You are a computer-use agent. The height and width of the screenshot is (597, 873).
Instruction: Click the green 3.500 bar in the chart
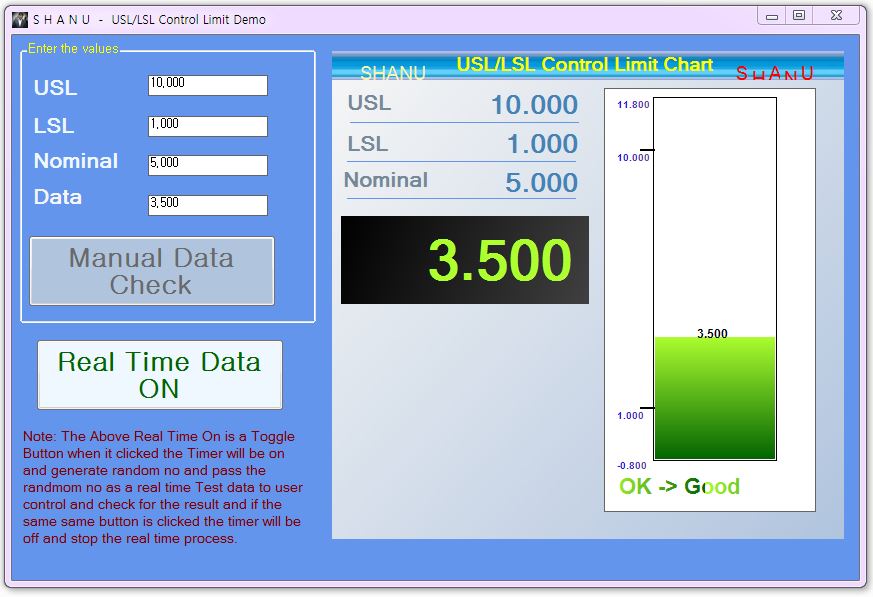click(x=714, y=398)
